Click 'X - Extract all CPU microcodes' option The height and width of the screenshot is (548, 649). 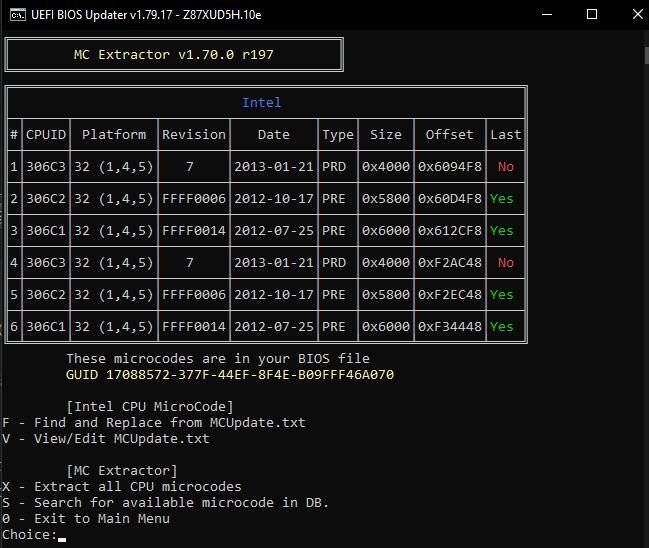122,487
